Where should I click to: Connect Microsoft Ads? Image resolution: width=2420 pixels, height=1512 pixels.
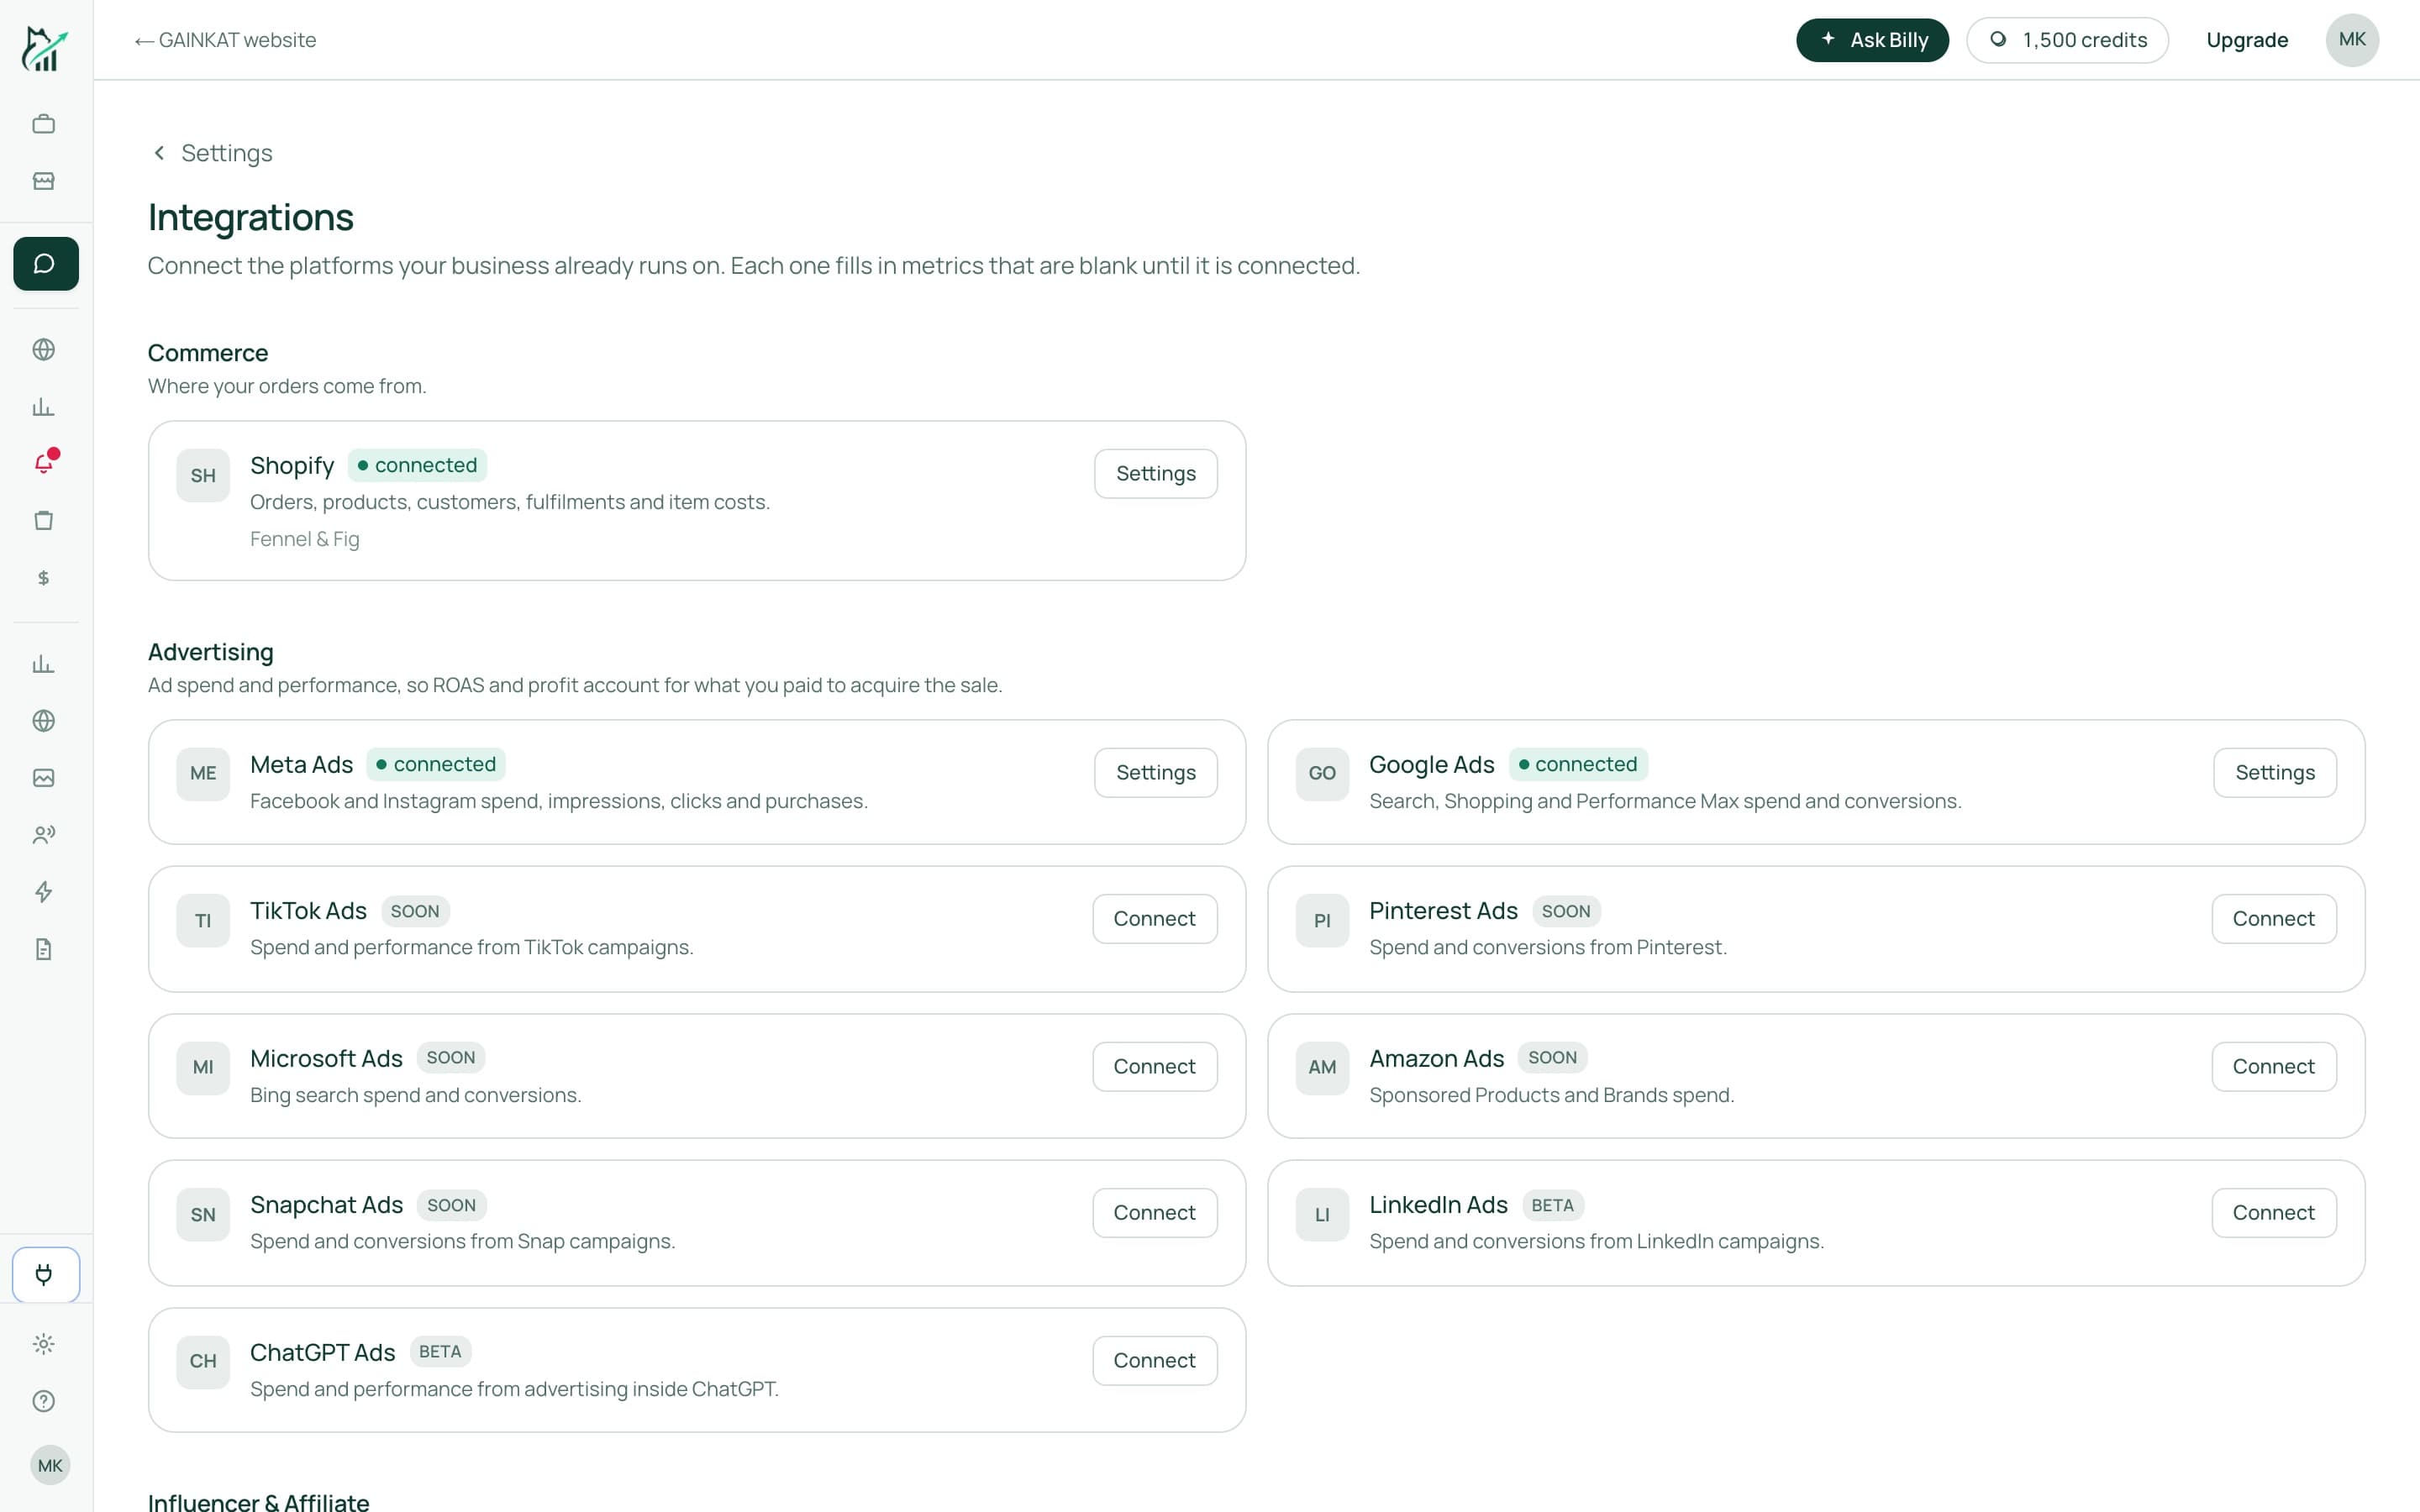pos(1154,1067)
